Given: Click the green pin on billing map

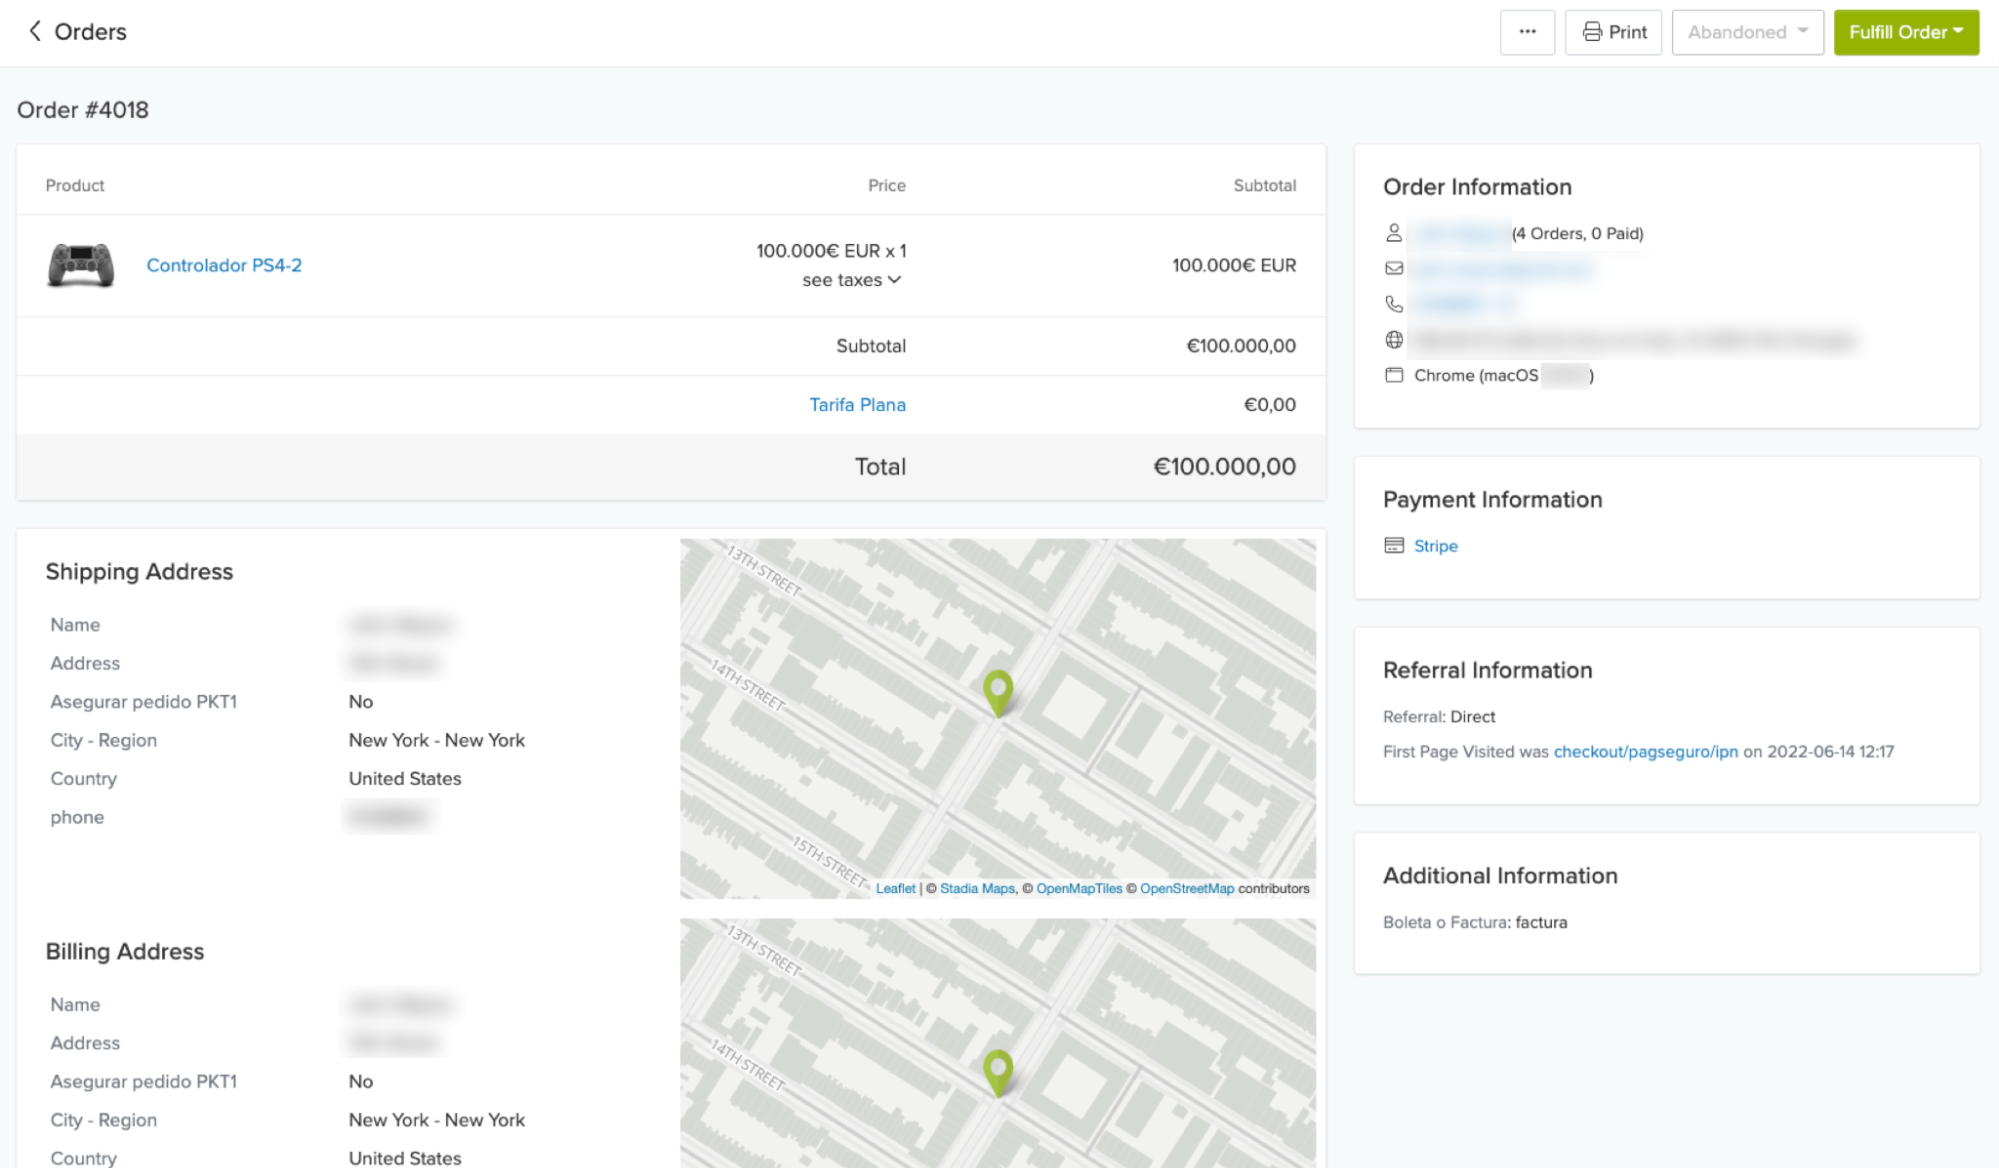Looking at the screenshot, I should (x=998, y=1070).
